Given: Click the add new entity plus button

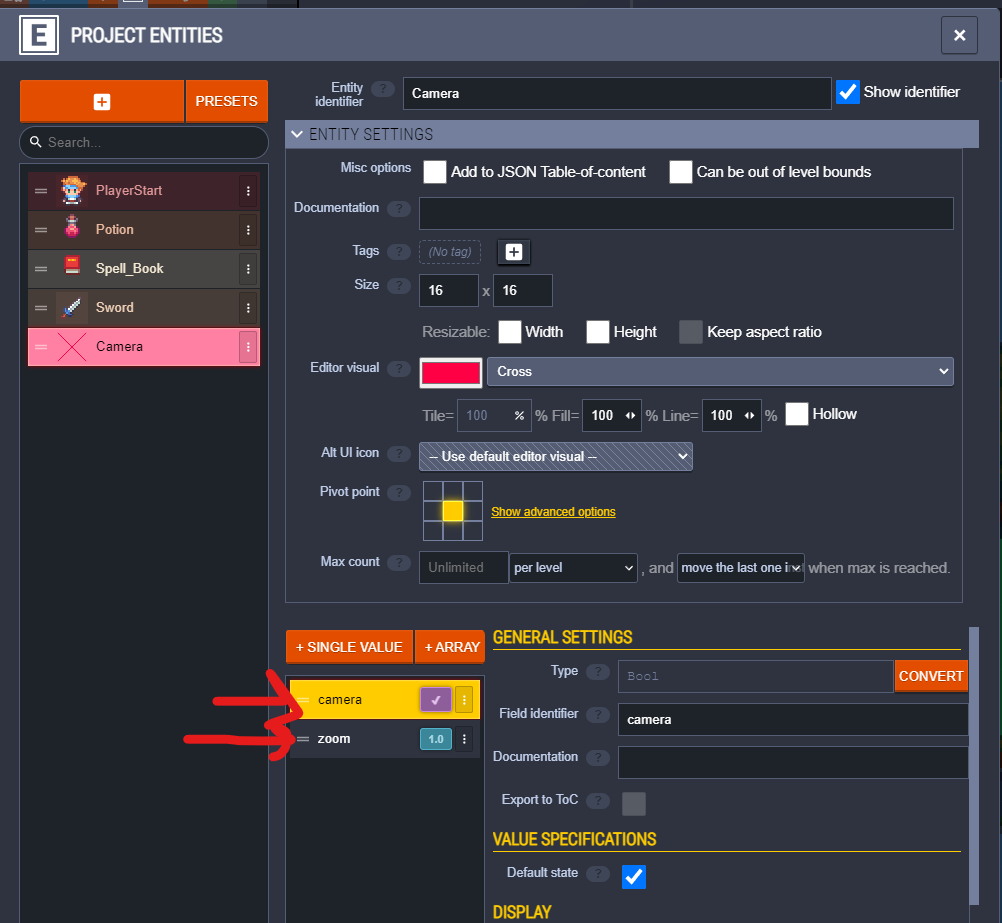Looking at the screenshot, I should [x=102, y=101].
